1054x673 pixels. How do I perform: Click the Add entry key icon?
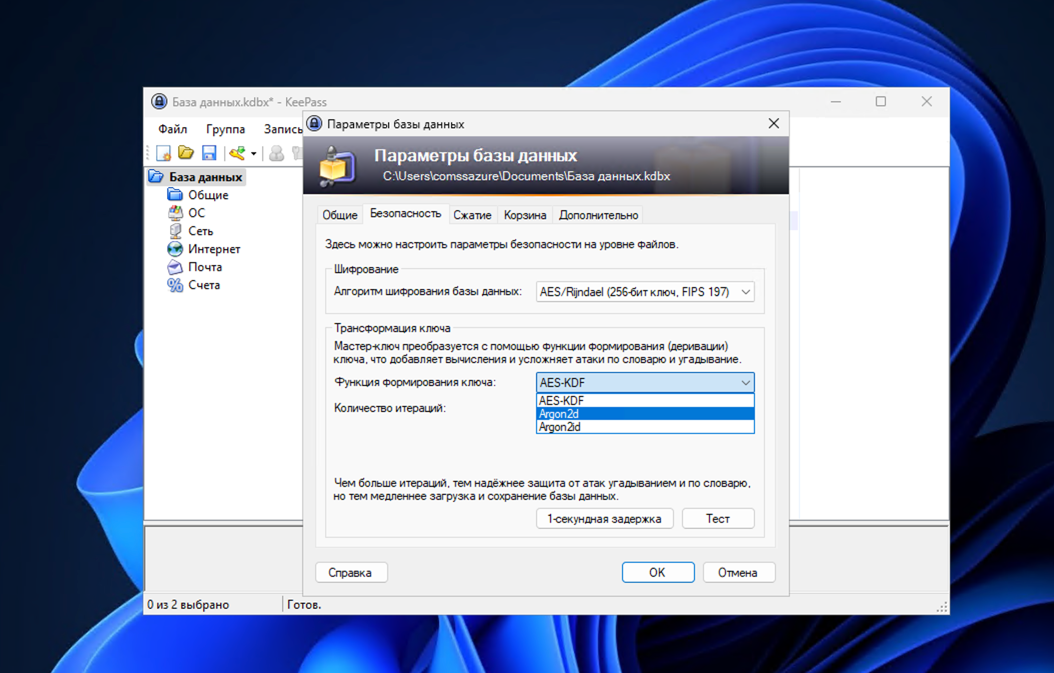[237, 153]
